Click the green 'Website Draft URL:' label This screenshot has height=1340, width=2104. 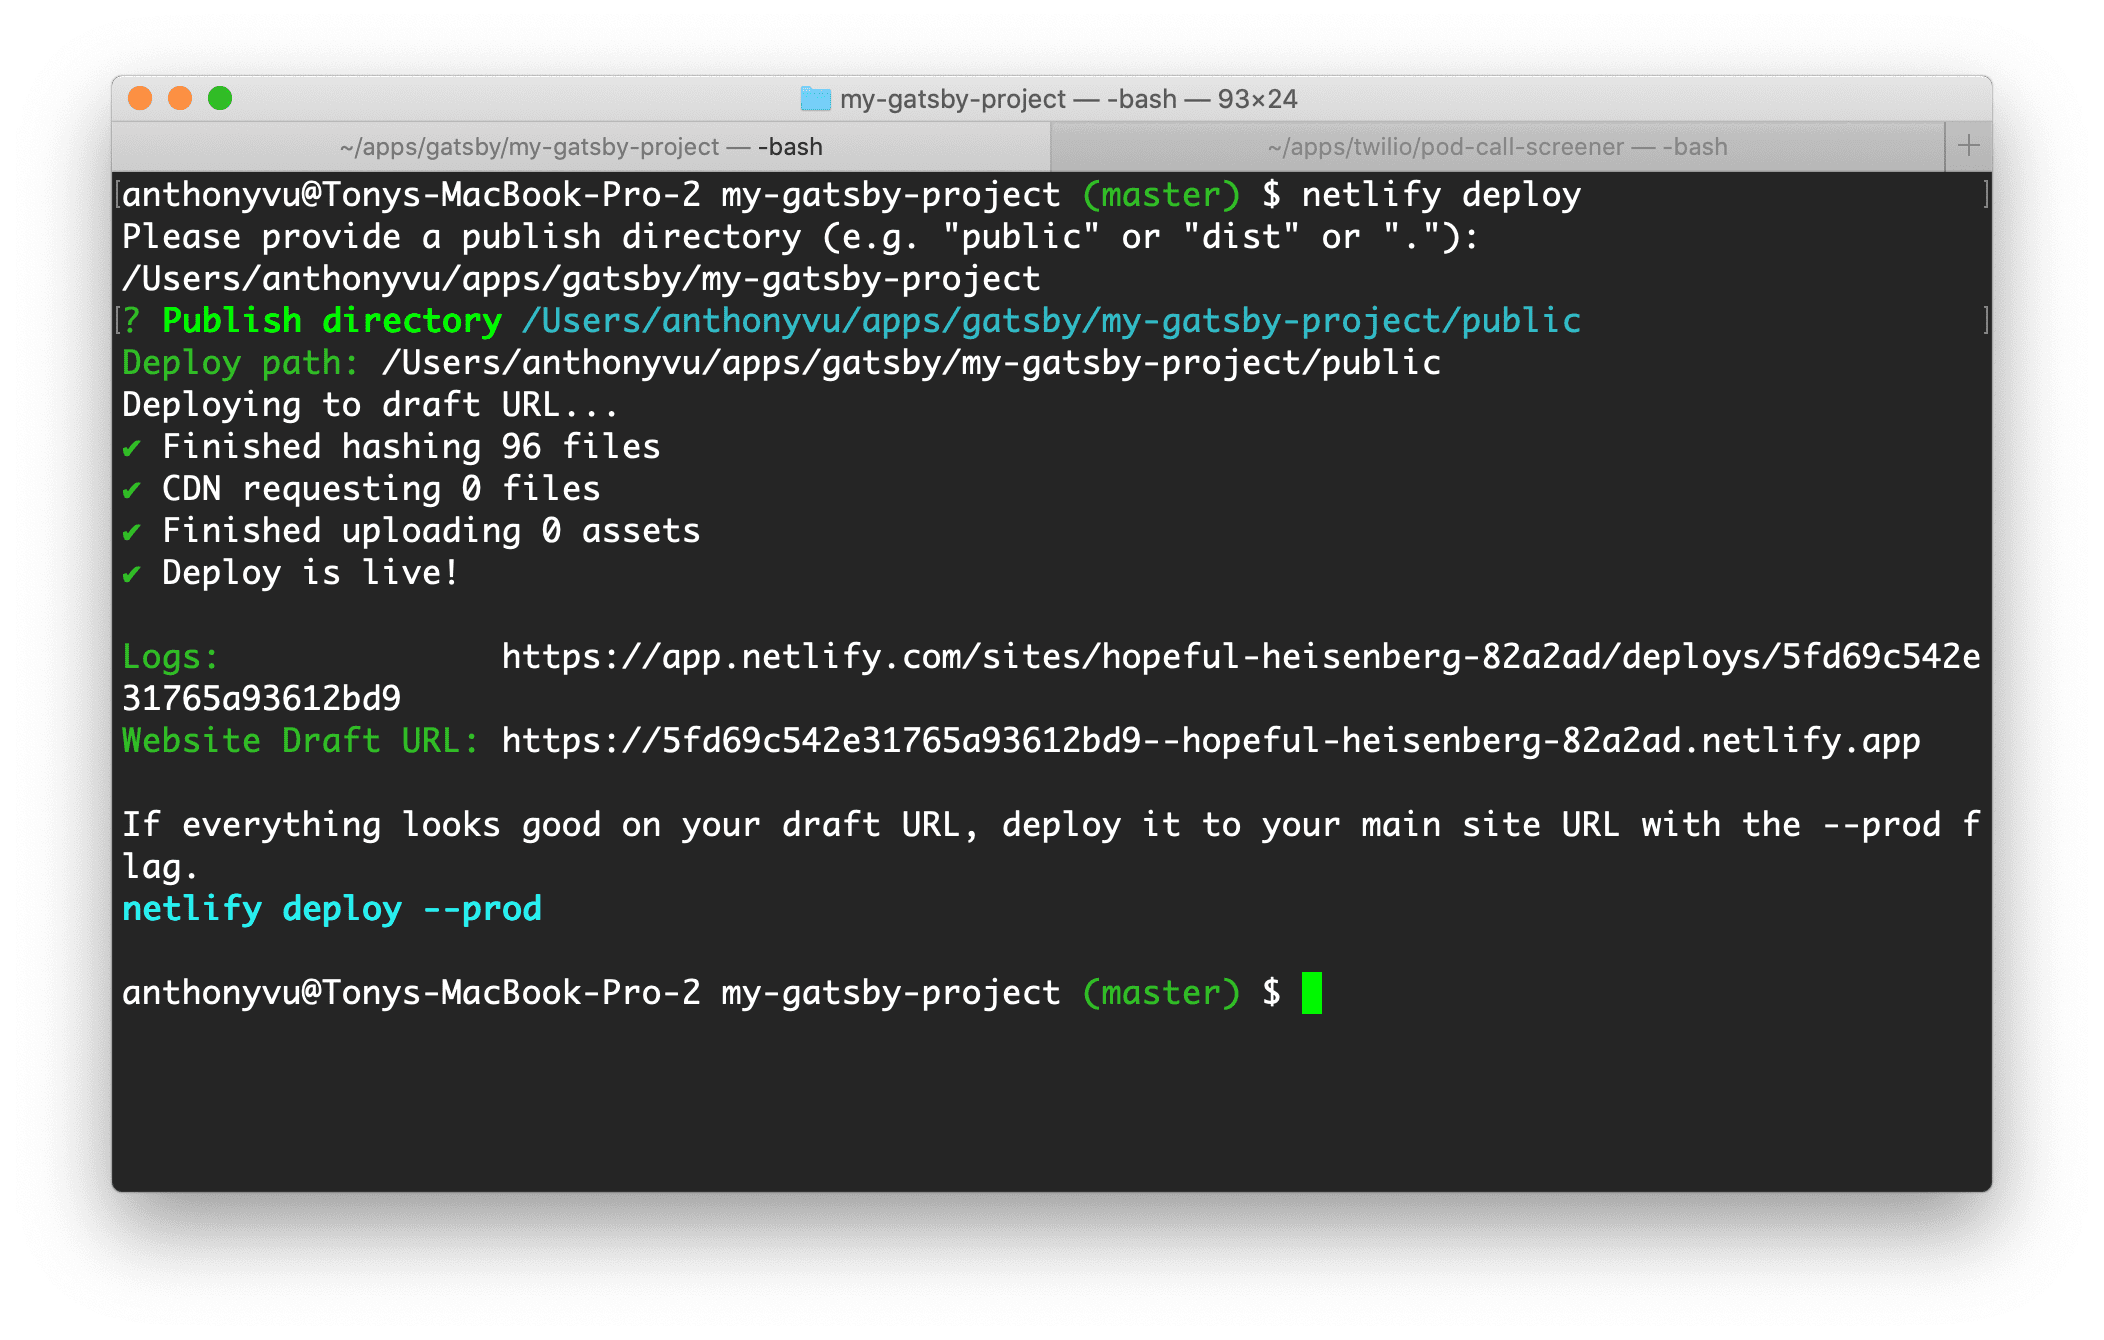[300, 741]
